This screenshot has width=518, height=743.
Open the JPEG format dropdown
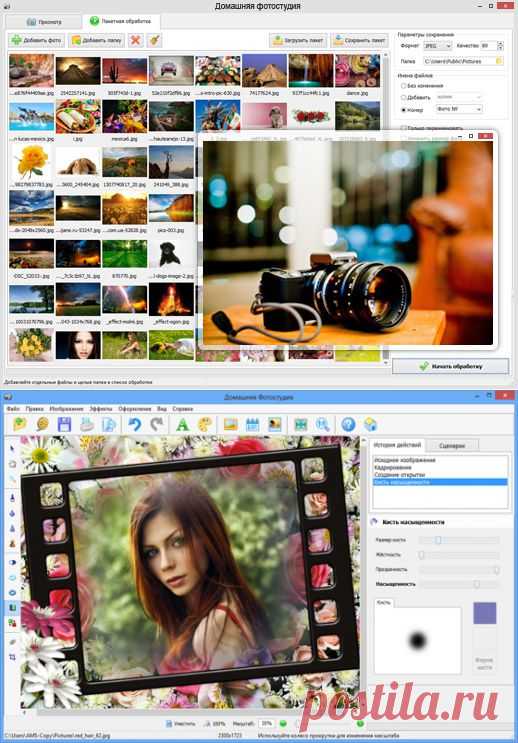[x=437, y=46]
